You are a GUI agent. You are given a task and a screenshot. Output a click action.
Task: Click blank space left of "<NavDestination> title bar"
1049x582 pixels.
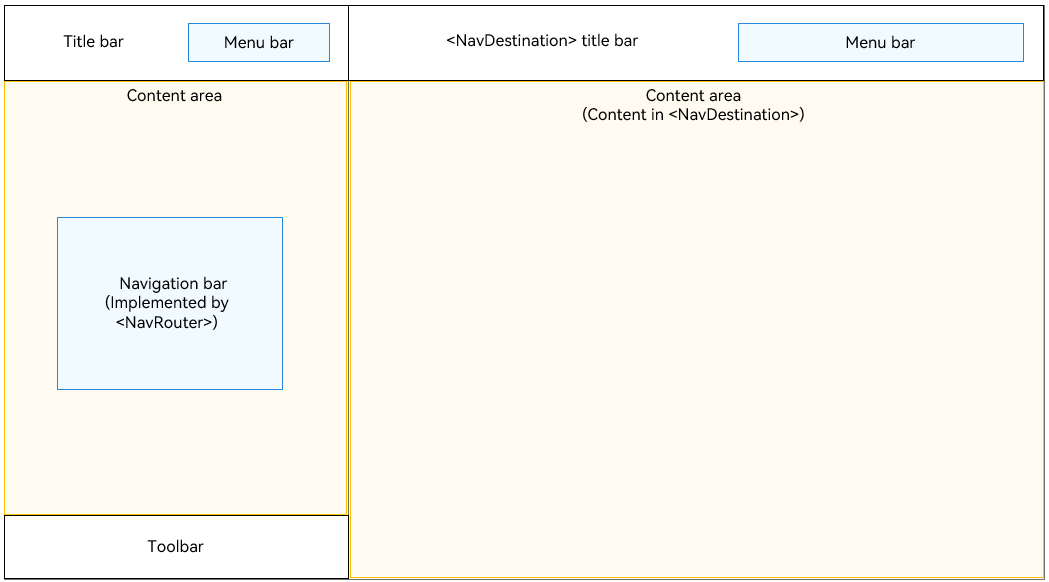pos(395,42)
